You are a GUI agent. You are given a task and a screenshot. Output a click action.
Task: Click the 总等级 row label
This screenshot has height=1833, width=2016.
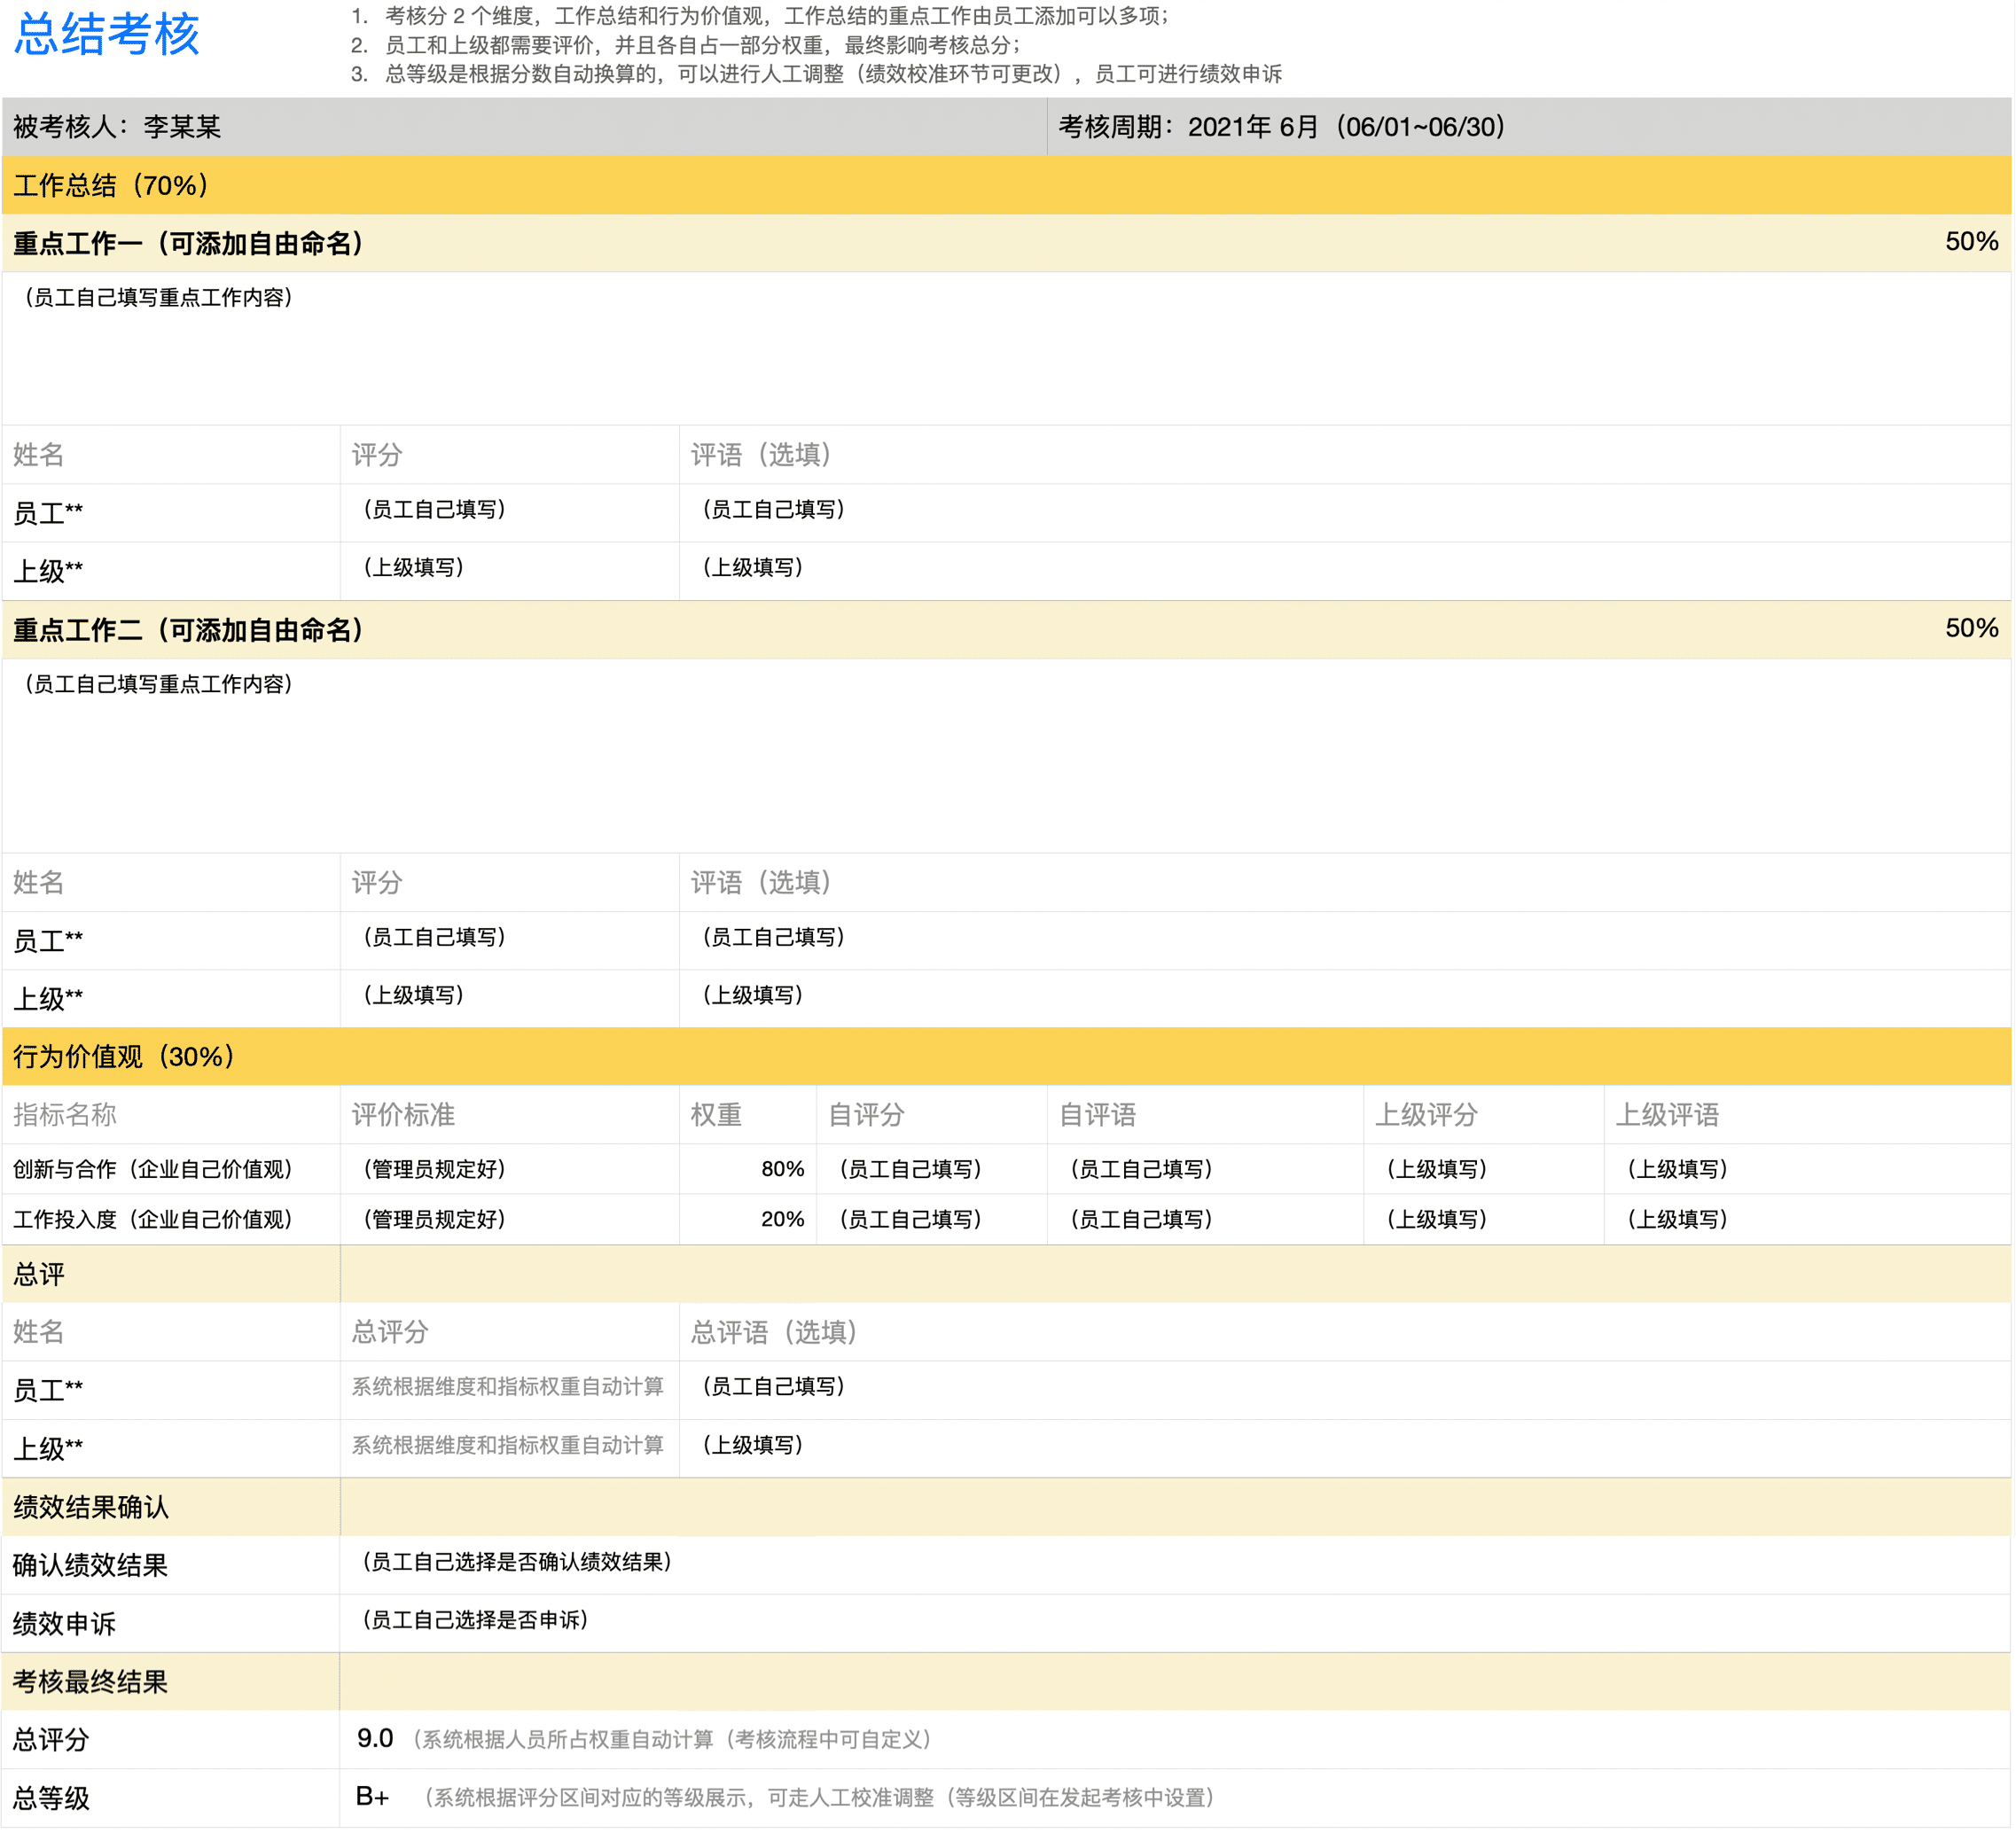(51, 1798)
